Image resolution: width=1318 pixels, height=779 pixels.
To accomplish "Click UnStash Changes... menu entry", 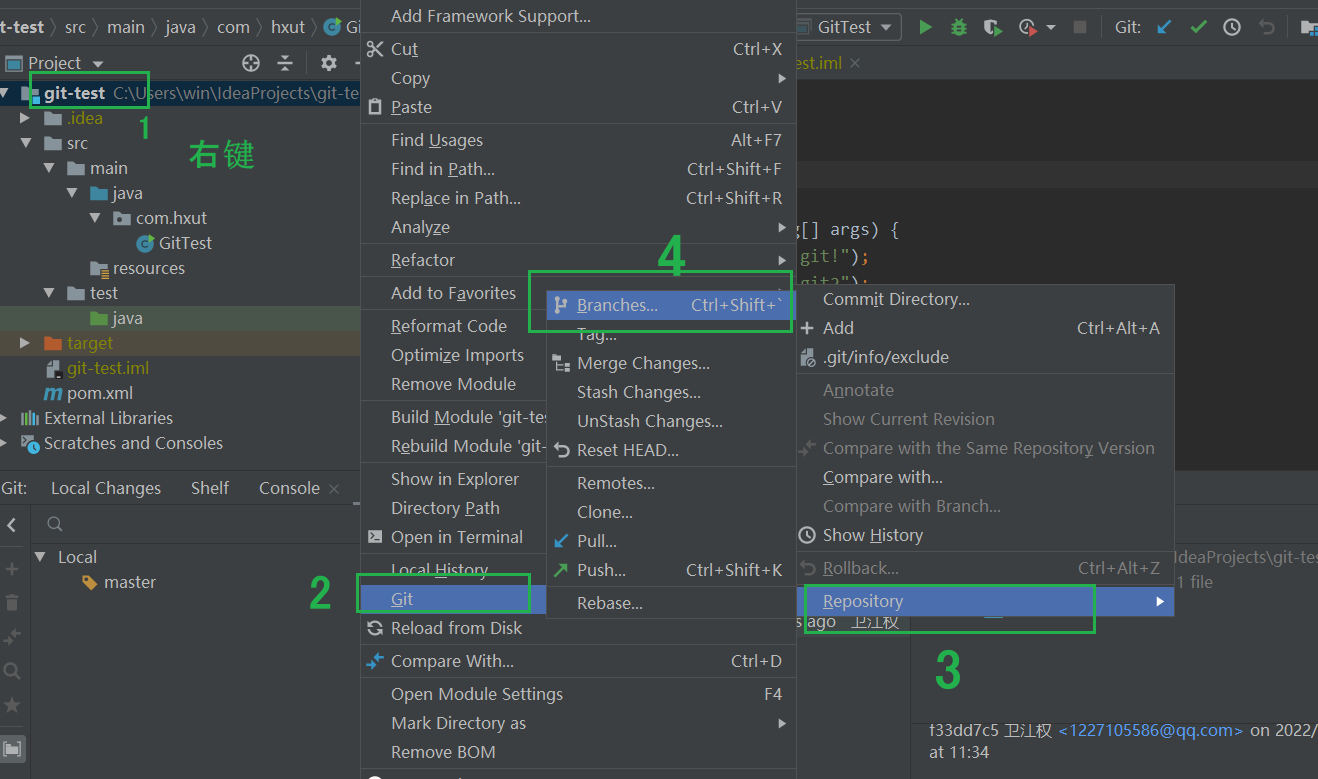I will coord(671,421).
